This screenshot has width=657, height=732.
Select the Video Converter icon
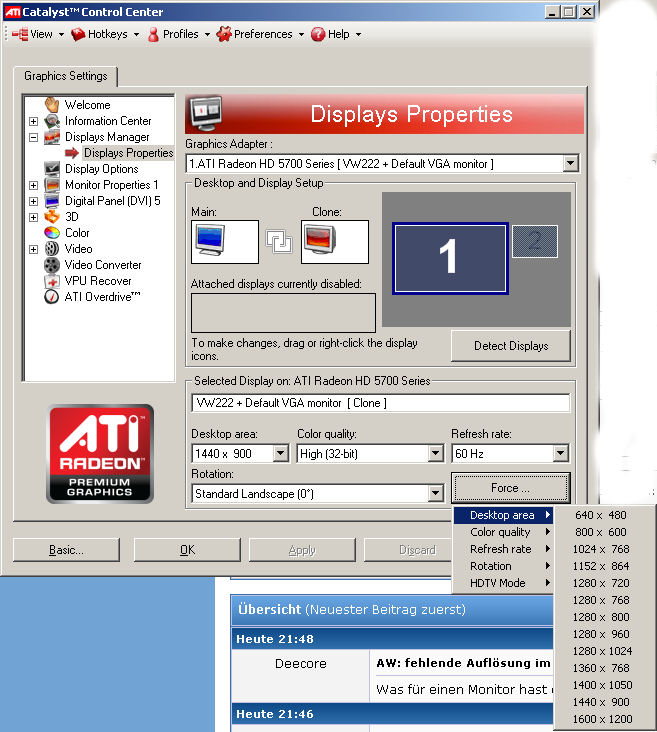tap(52, 265)
